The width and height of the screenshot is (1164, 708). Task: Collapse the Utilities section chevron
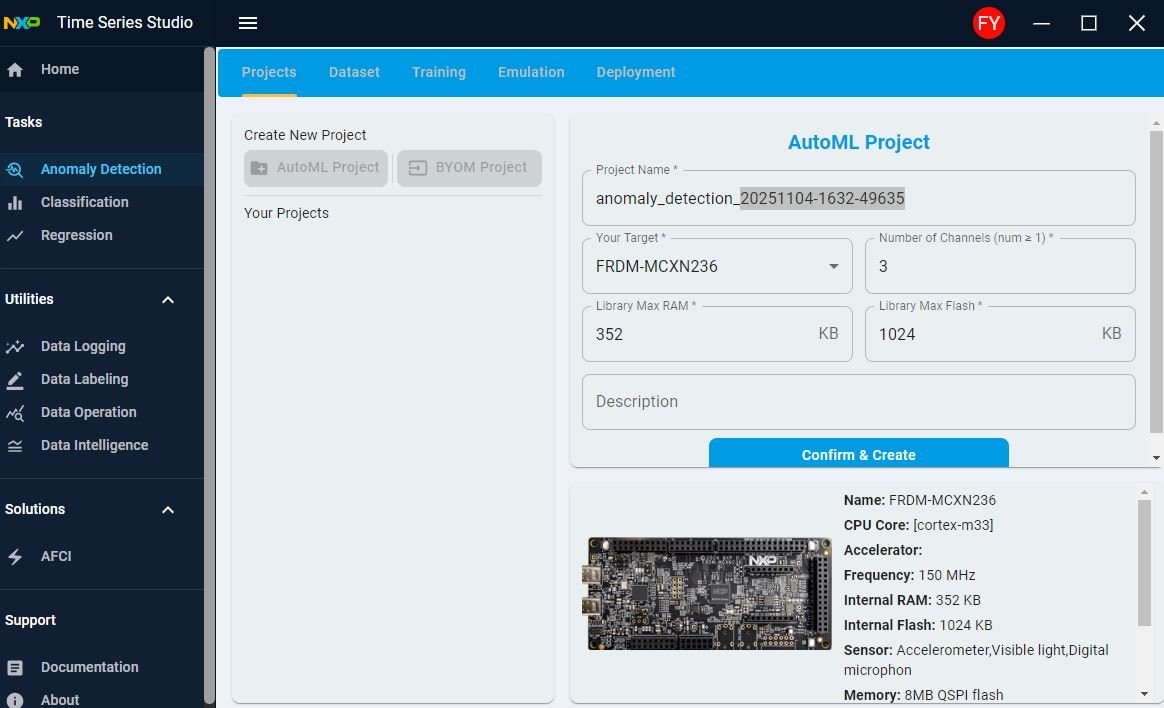coord(168,300)
